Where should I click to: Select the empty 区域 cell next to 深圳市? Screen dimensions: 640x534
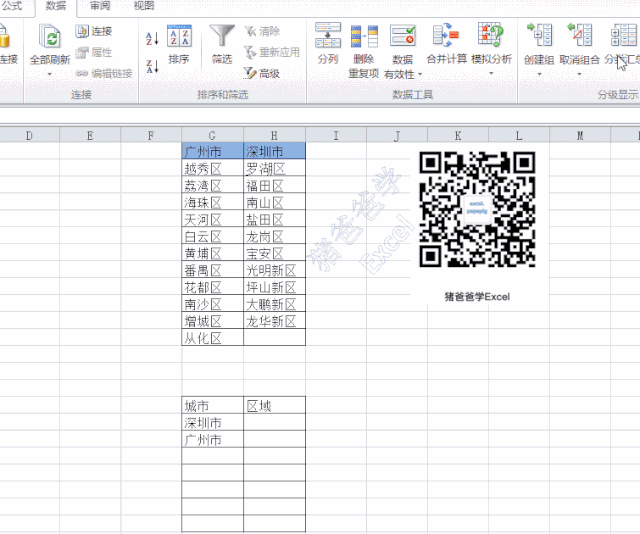[274, 423]
